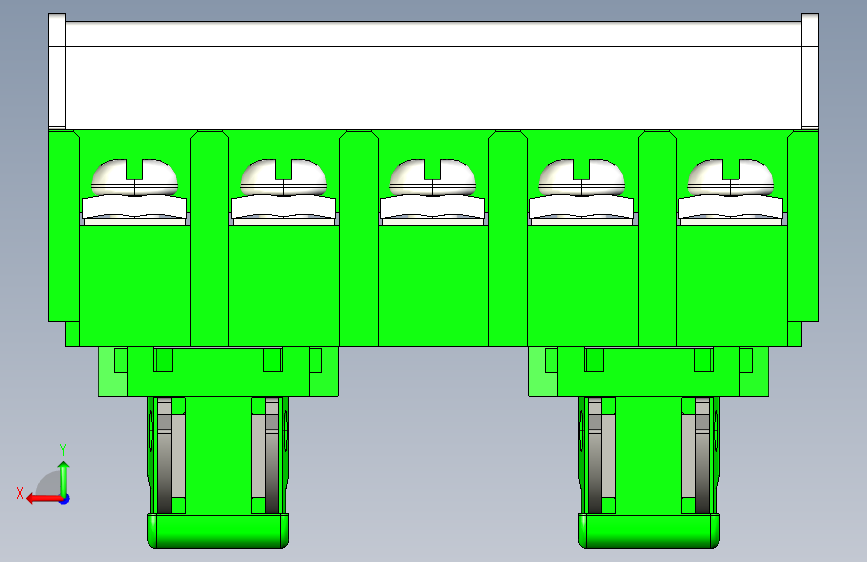Select the white top cover of the terminal block

434,72
